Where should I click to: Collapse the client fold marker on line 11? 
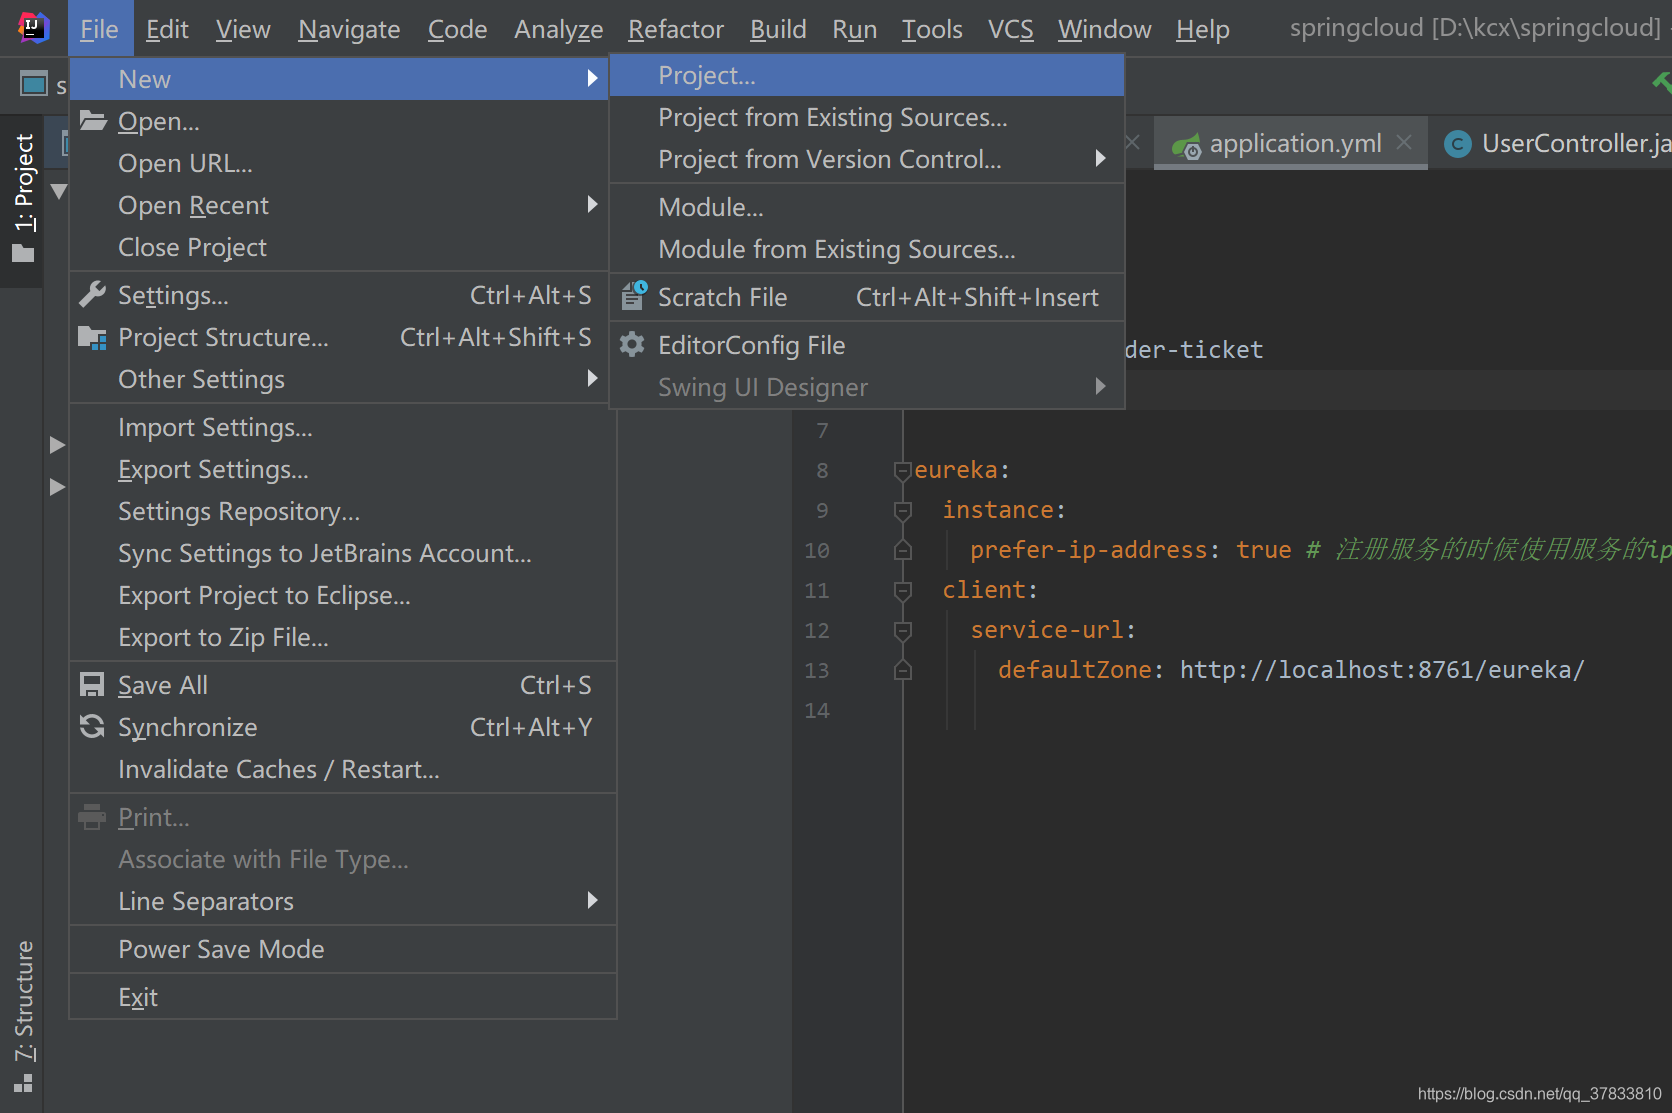click(903, 590)
